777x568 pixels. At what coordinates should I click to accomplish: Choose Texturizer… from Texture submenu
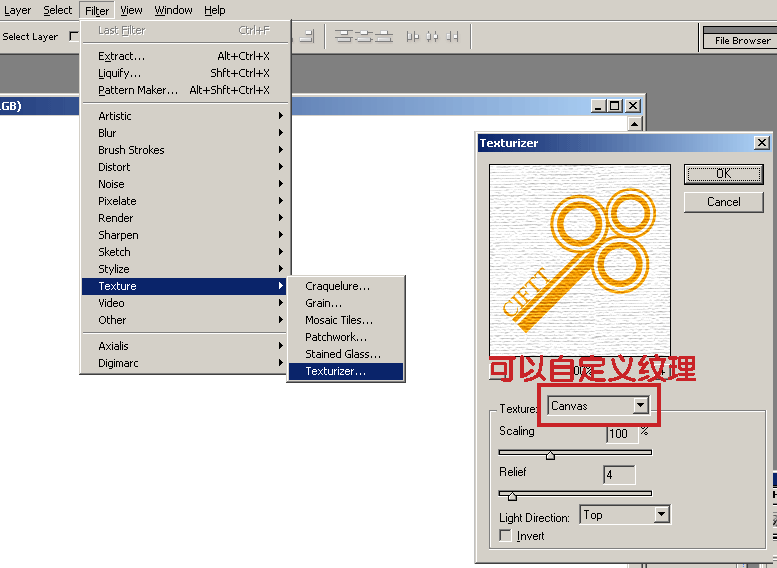346,371
